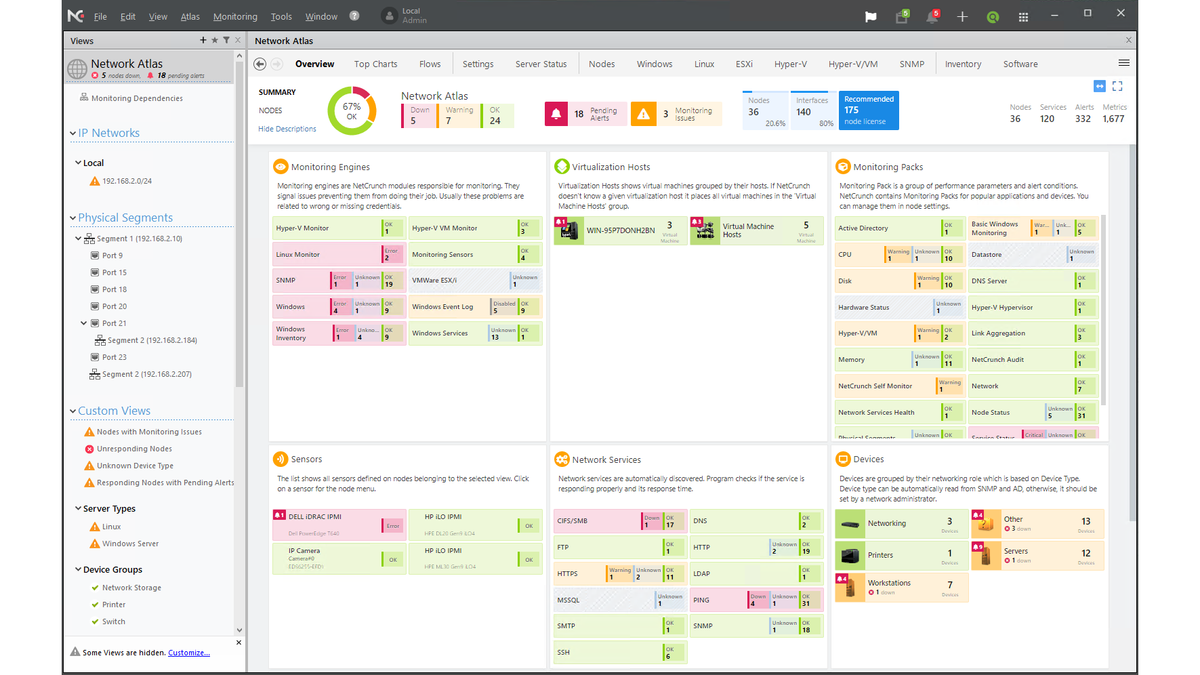Viewport: 1200px width, 675px height.
Task: Switch to the Hyper-V tab
Action: [791, 63]
